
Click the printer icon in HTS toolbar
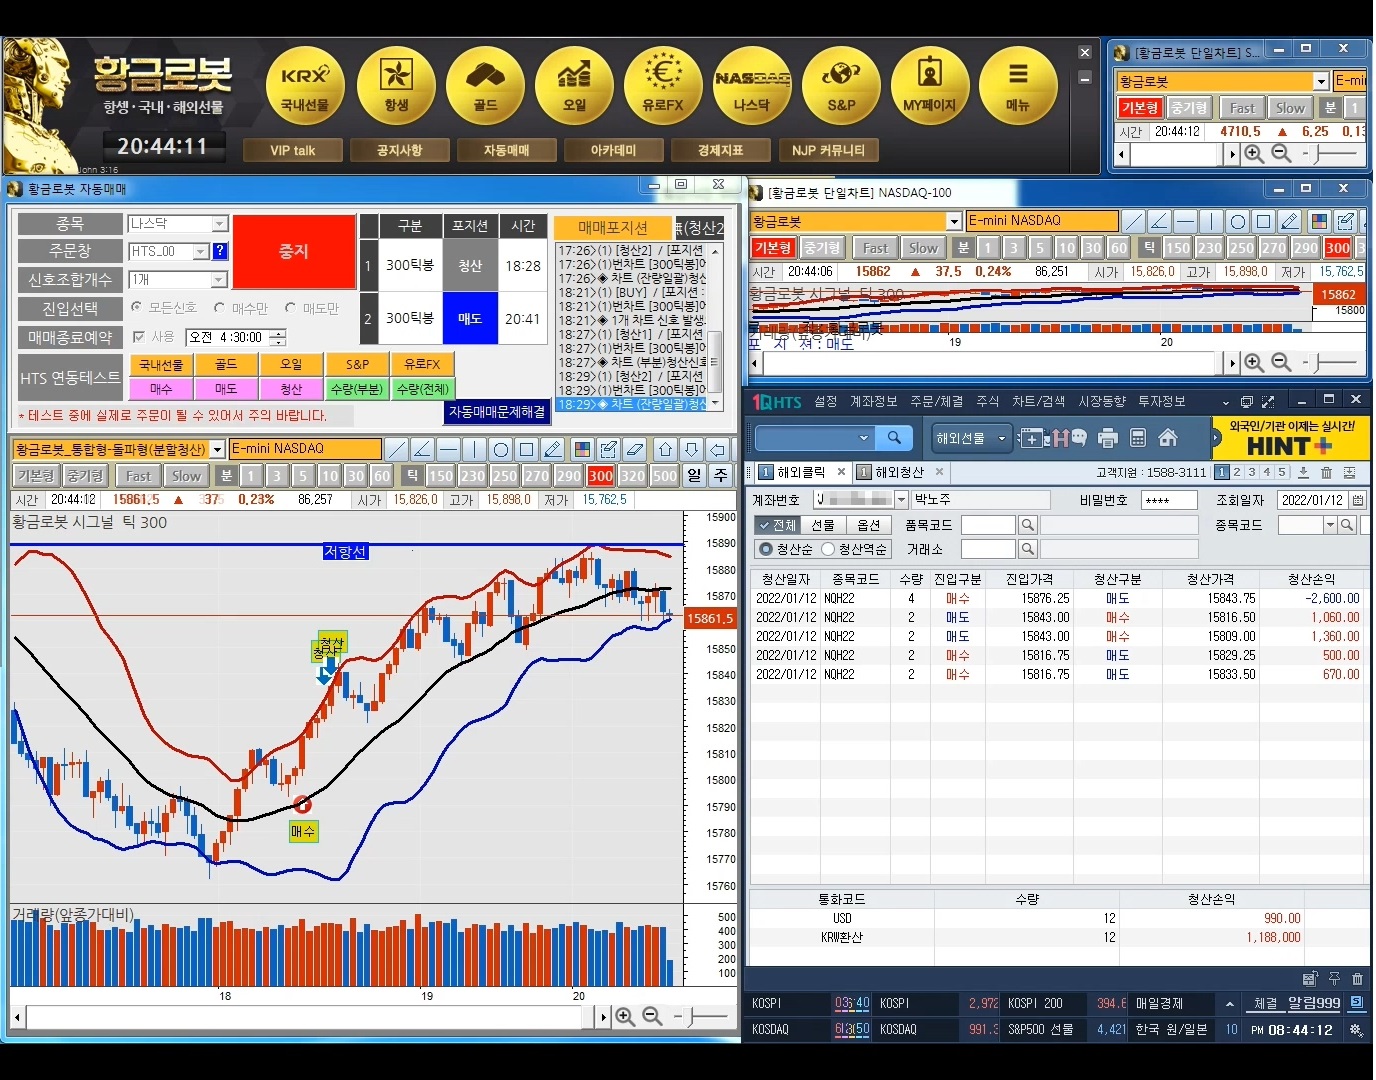pyautogui.click(x=1107, y=438)
